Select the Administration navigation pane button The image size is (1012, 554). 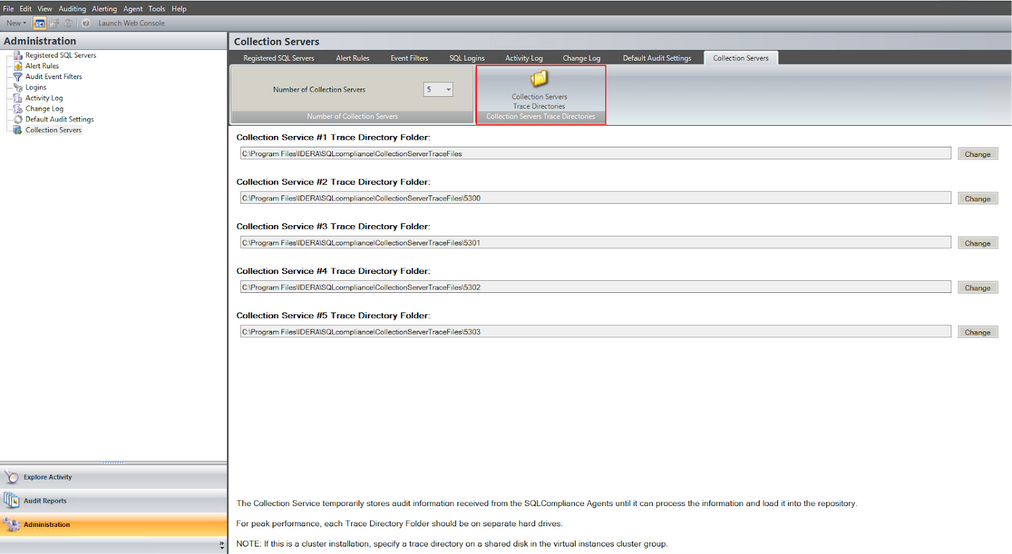point(114,525)
